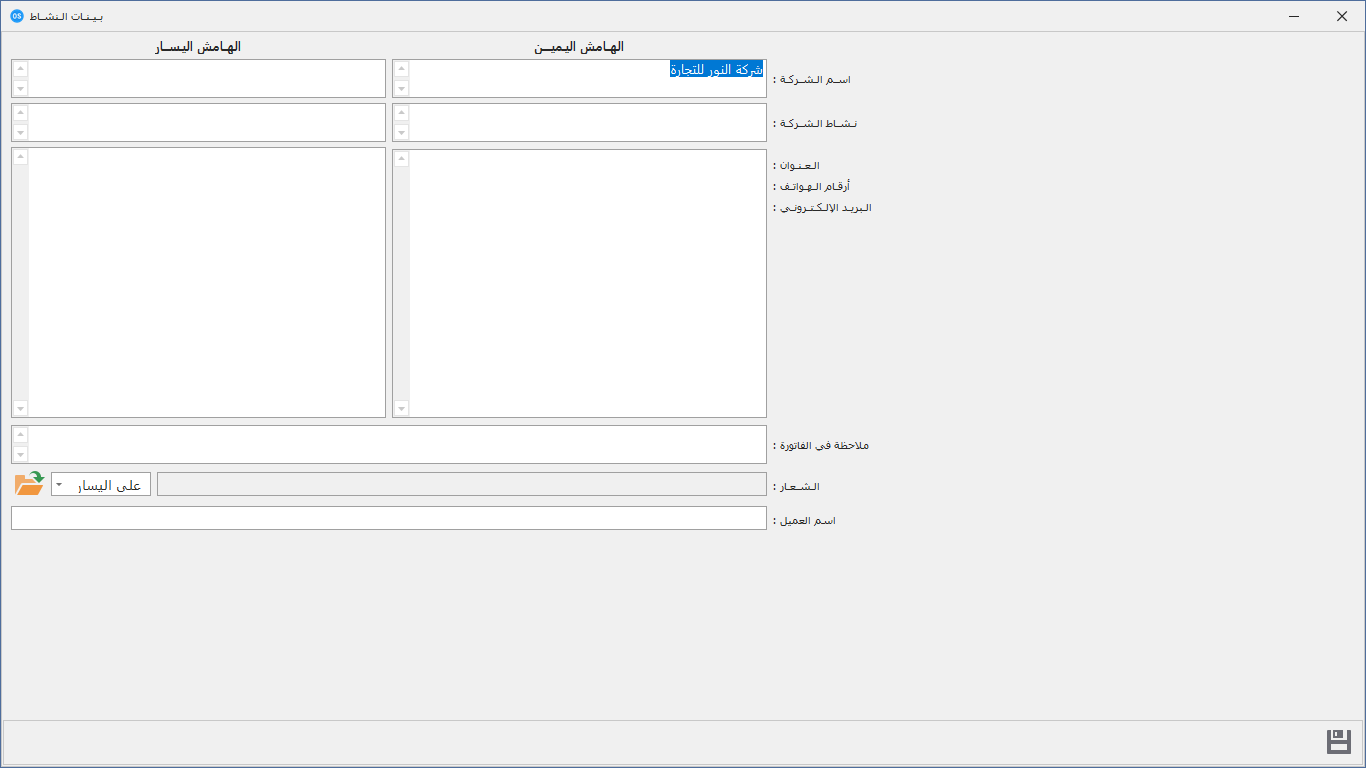Close the 'بيانات النشاط' window
Screen dimensions: 1366x768
1341,16
